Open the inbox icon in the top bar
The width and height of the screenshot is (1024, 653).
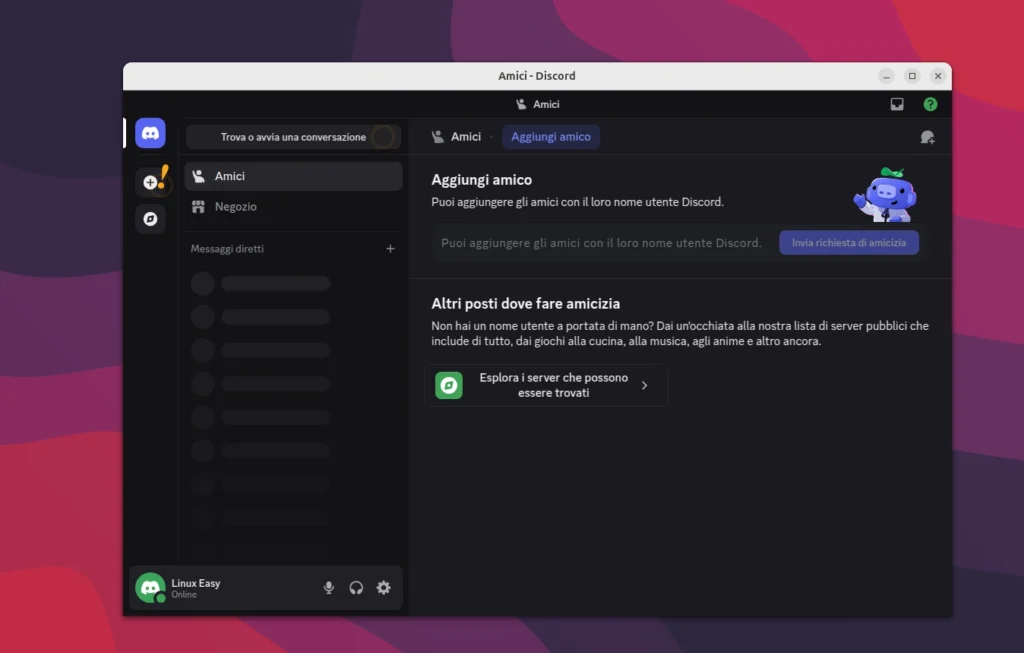pyautogui.click(x=897, y=103)
